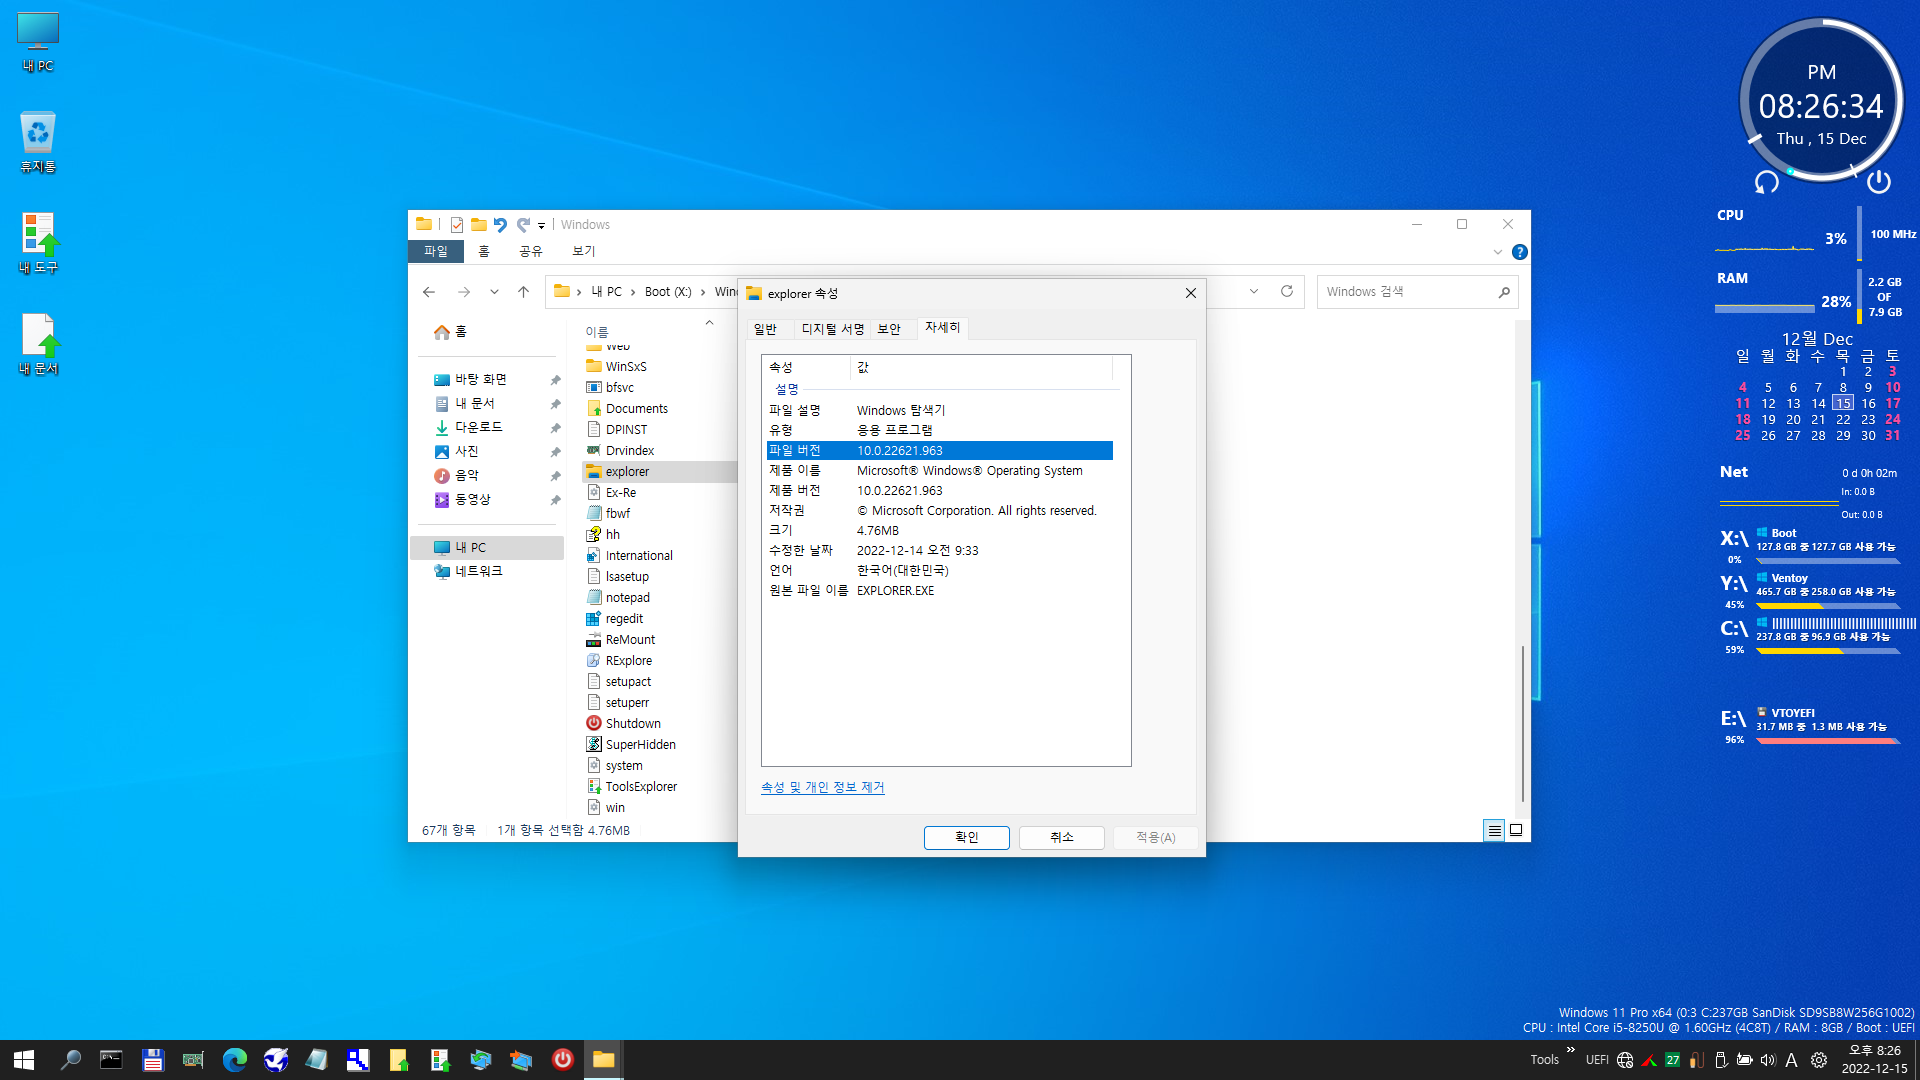
Task: Click the undo icon in Explorer quick access toolbar
Action: point(500,224)
